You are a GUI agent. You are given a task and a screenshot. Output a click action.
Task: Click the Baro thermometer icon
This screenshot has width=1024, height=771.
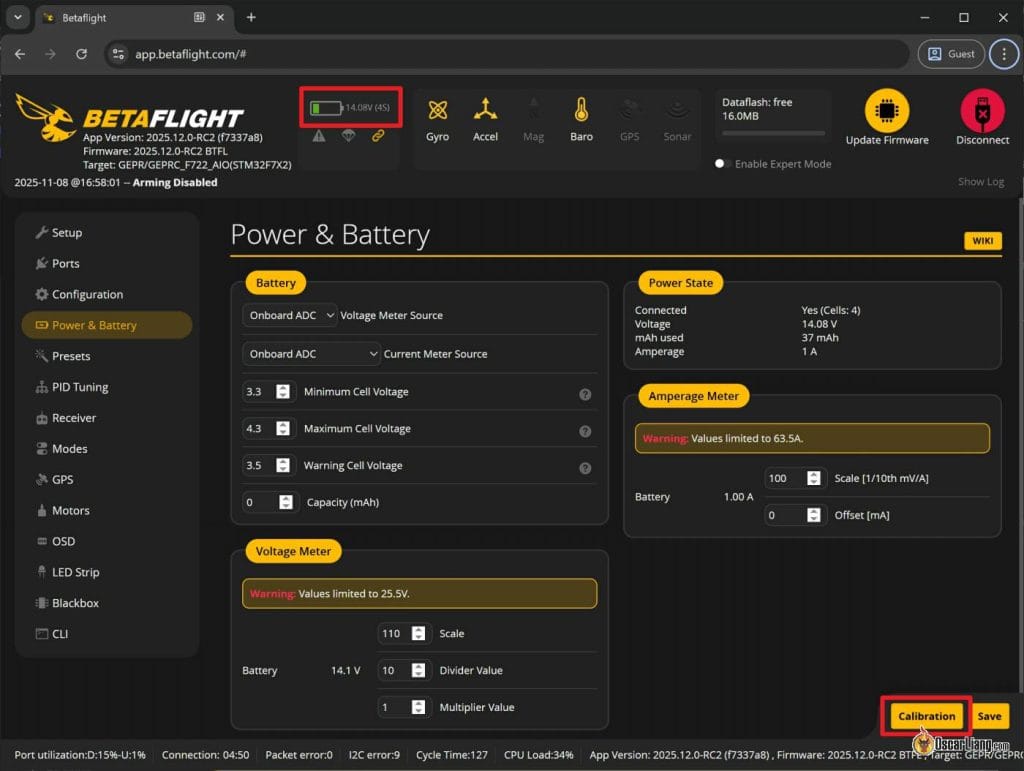pyautogui.click(x=581, y=110)
